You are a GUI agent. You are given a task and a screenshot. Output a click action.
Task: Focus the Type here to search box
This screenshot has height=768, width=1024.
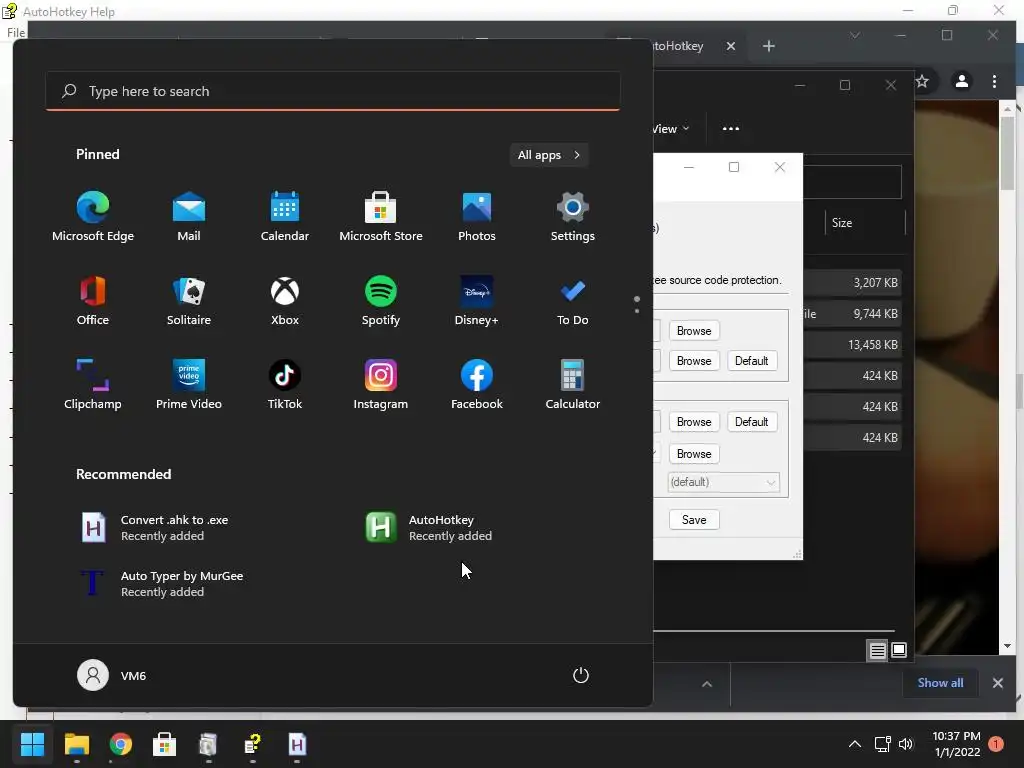pyautogui.click(x=333, y=91)
